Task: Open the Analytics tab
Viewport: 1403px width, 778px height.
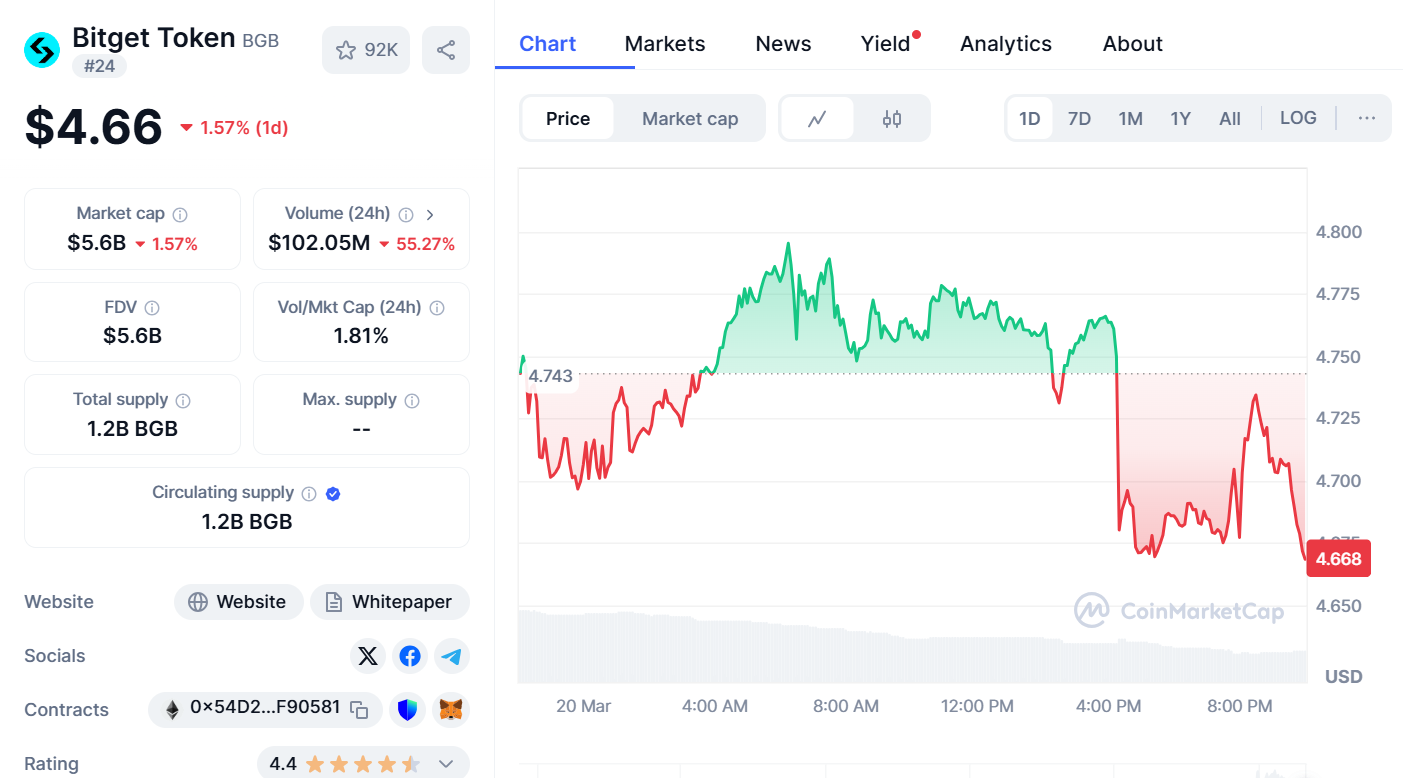Action: [1005, 43]
